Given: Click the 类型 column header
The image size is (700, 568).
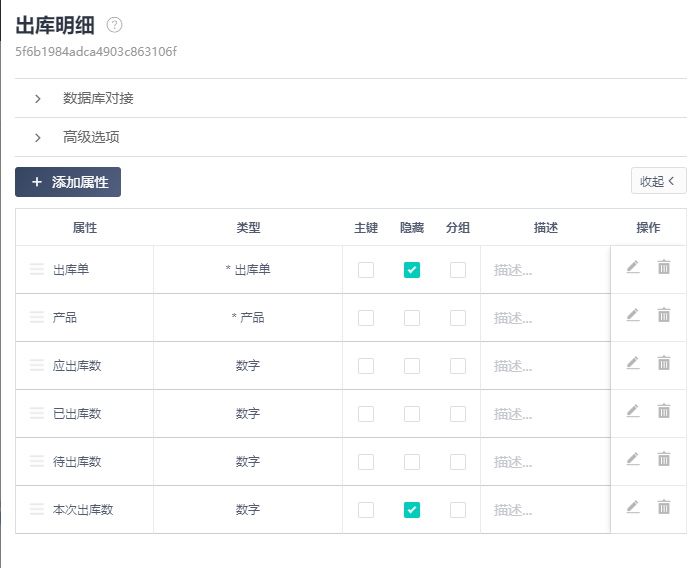Looking at the screenshot, I should 248,228.
